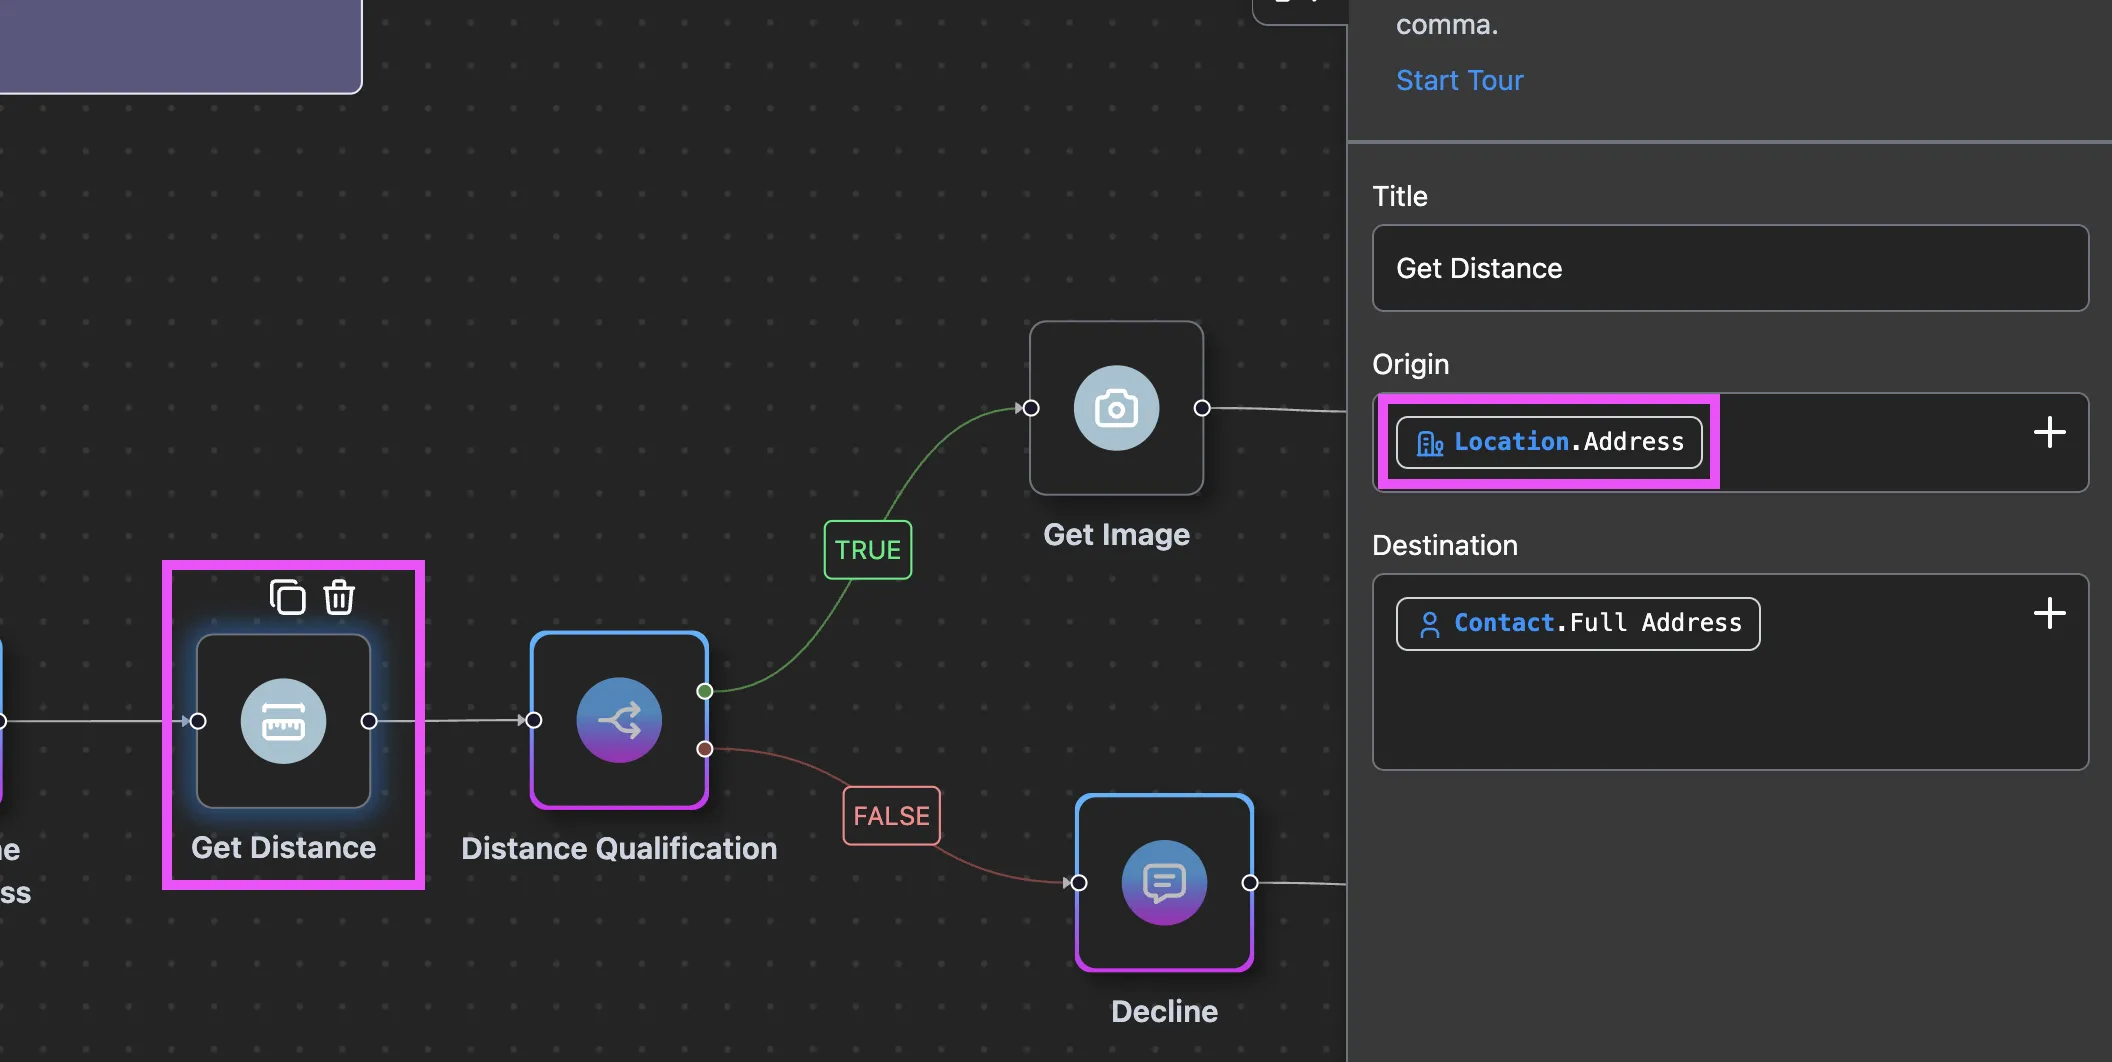
Task: Click the duplicate icon above Get Distance
Action: tap(287, 597)
